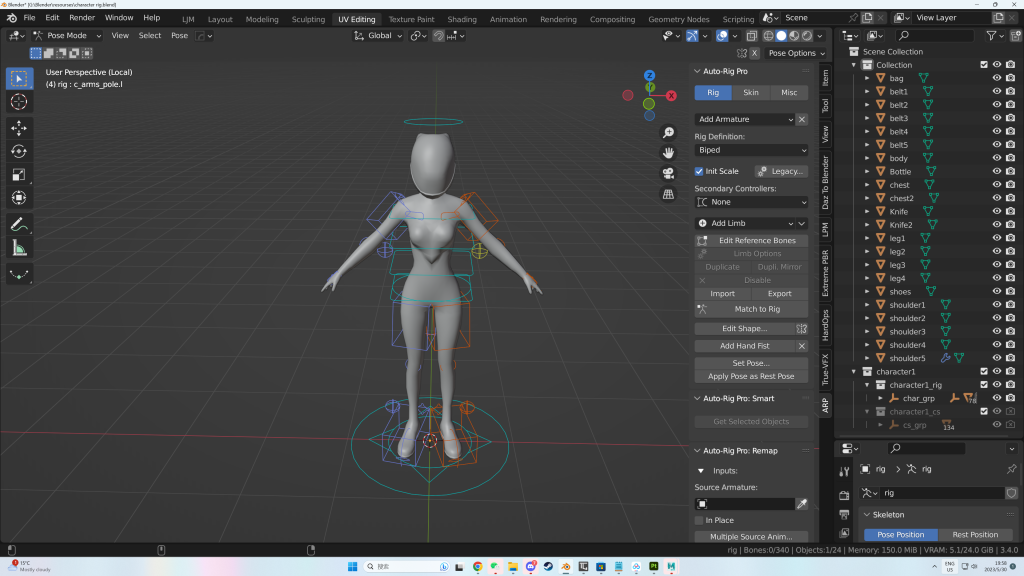Select the Measure tool
Image resolution: width=1024 pixels, height=576 pixels.
[19, 248]
